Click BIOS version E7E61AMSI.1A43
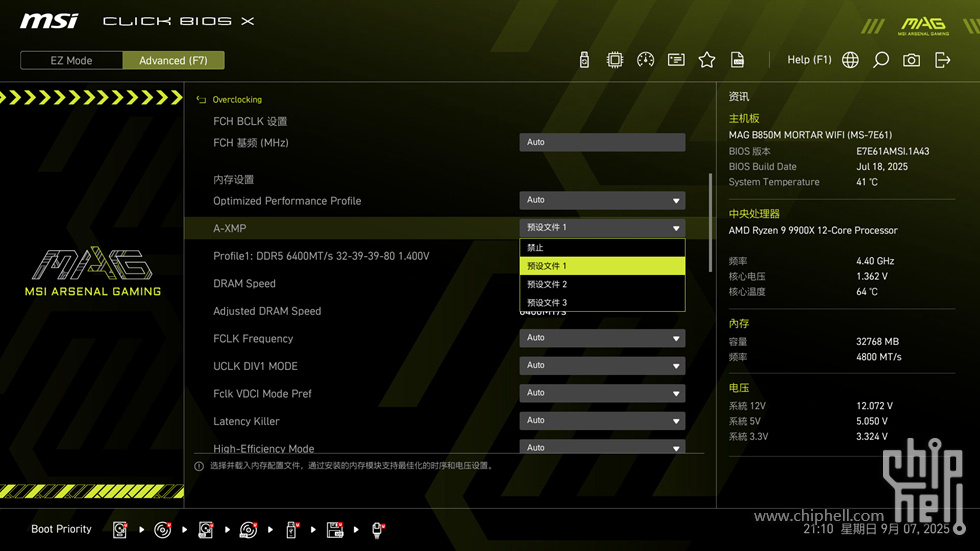This screenshot has width=980, height=551. [892, 151]
